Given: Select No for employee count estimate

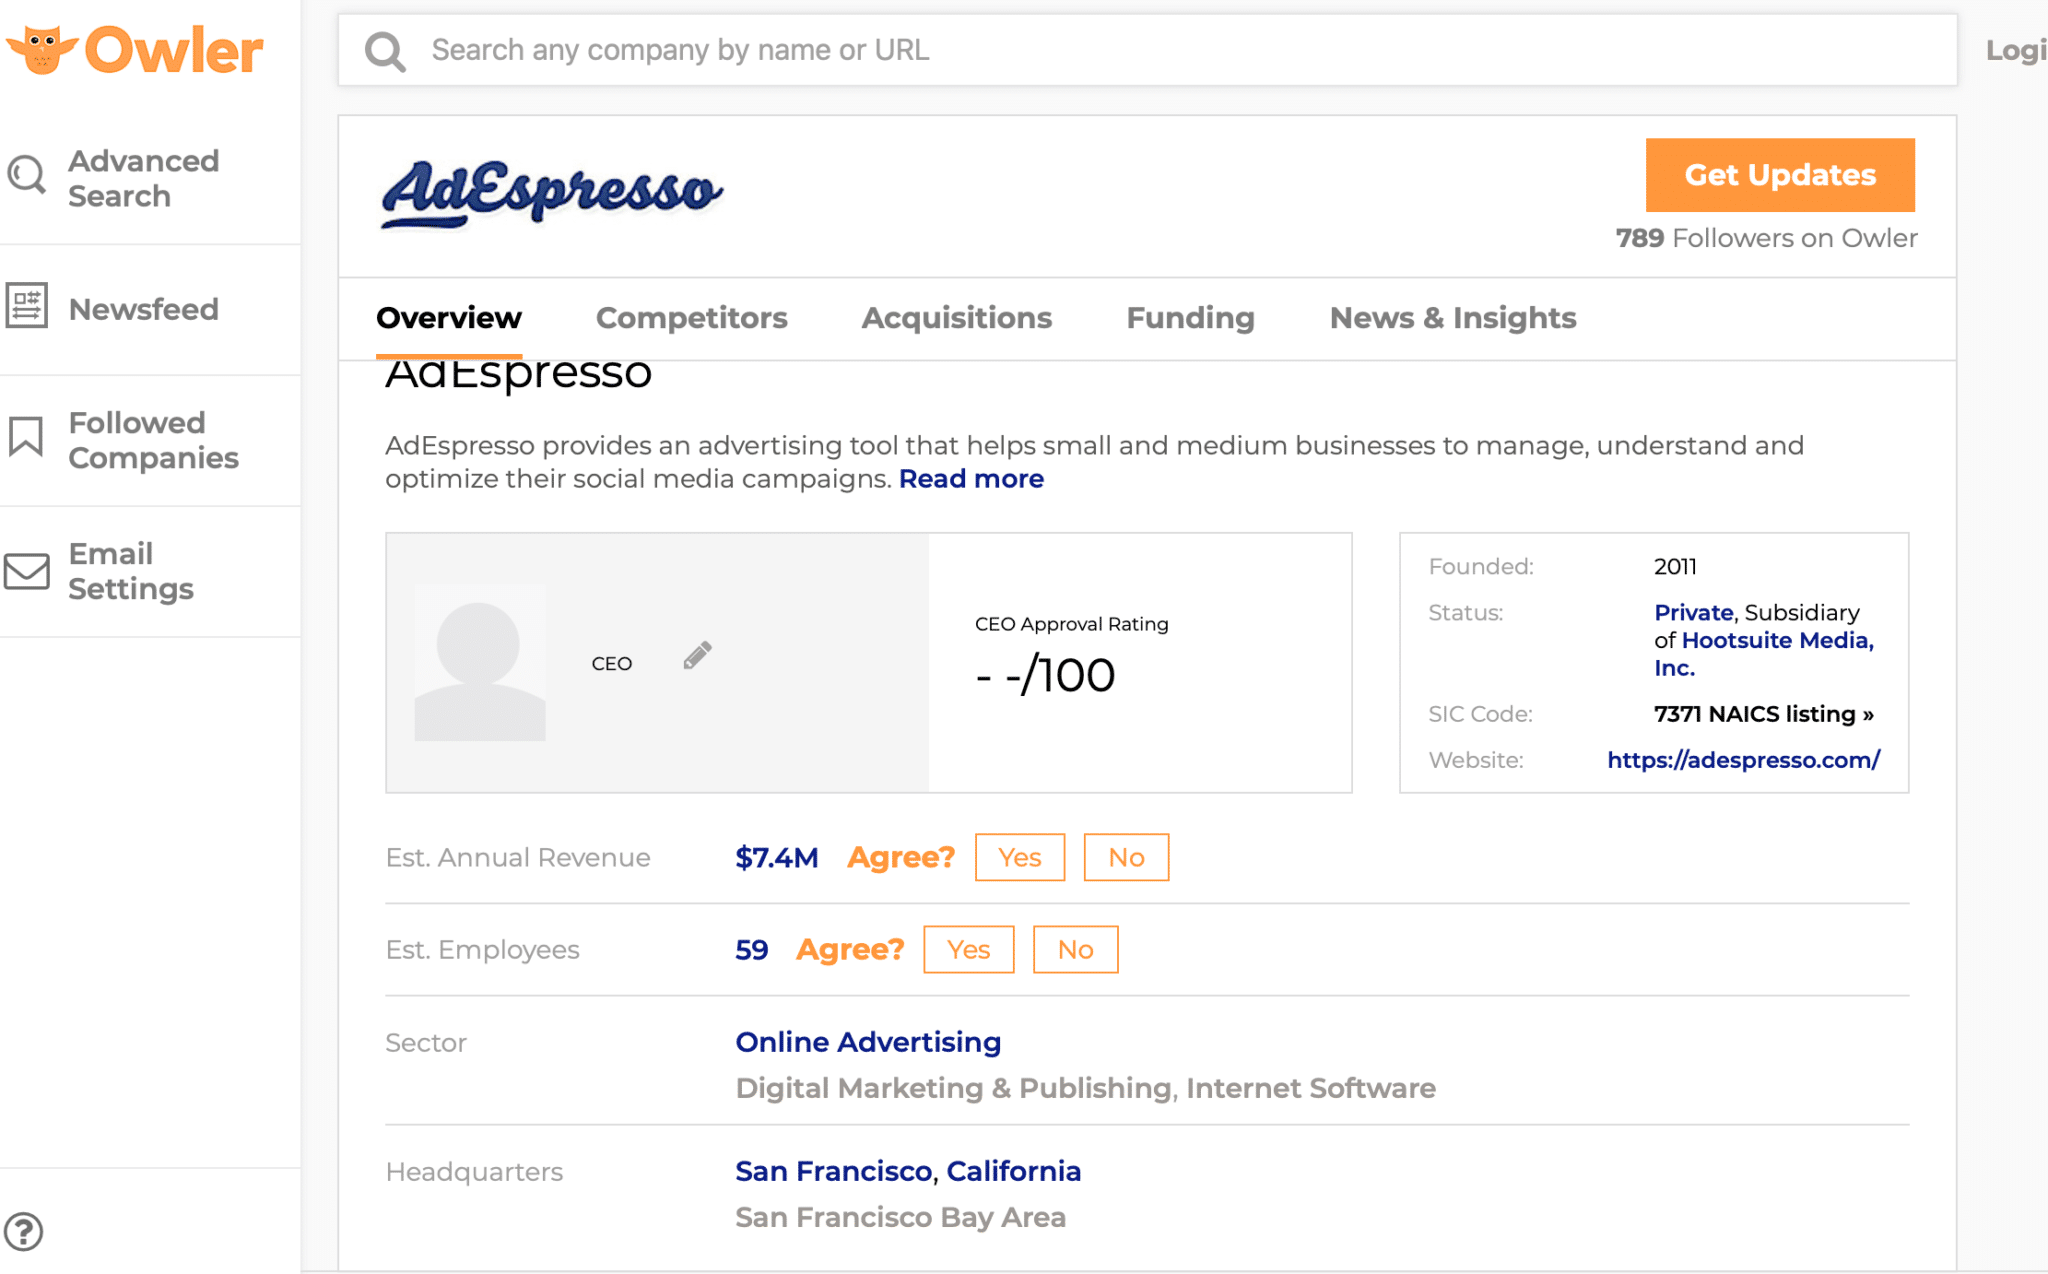Looking at the screenshot, I should (x=1075, y=949).
